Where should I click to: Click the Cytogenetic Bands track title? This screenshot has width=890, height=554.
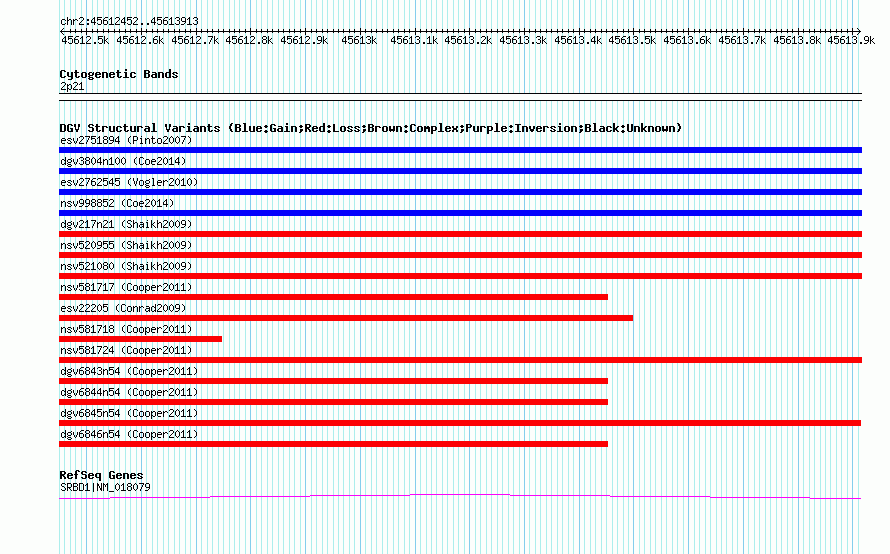click(x=119, y=74)
